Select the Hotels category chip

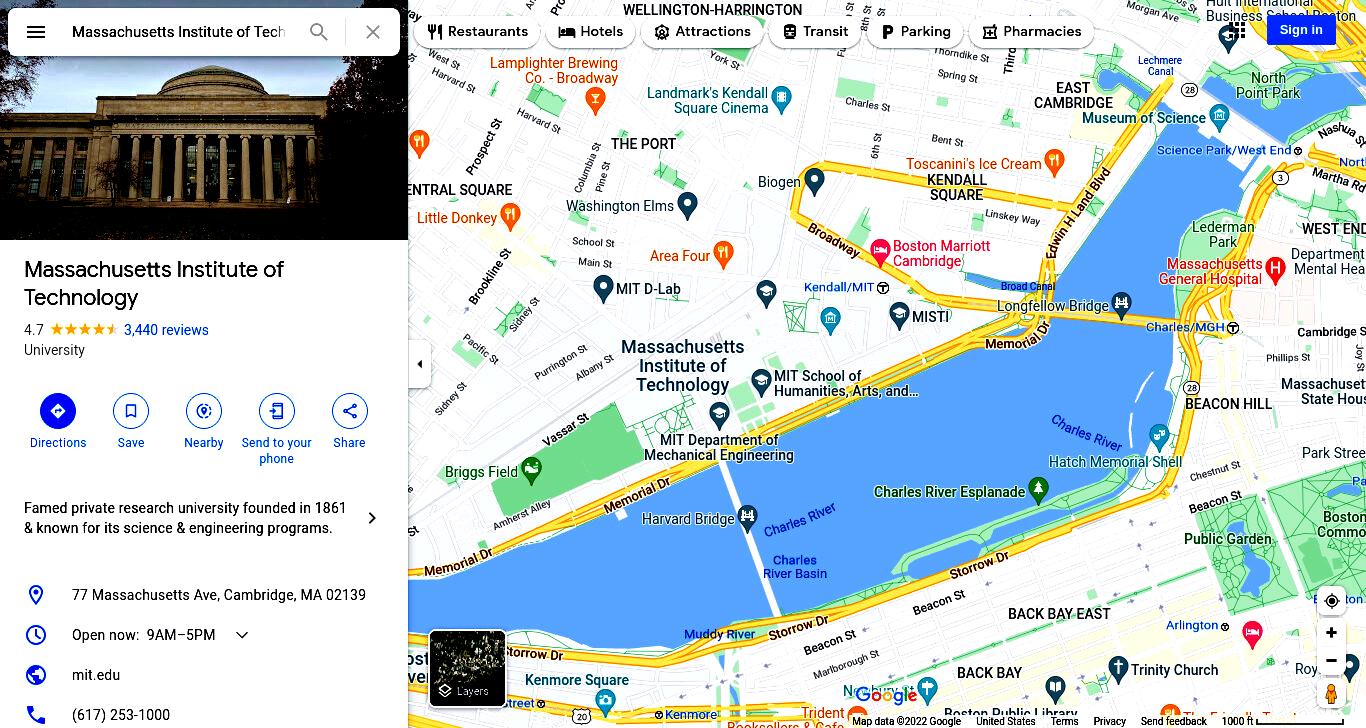point(591,32)
